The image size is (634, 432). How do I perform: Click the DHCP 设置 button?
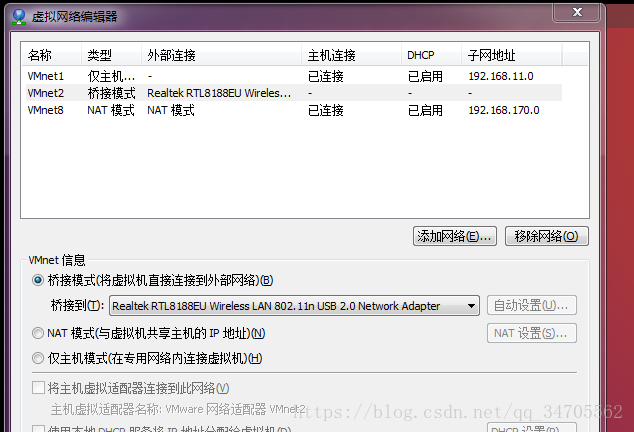point(532,428)
